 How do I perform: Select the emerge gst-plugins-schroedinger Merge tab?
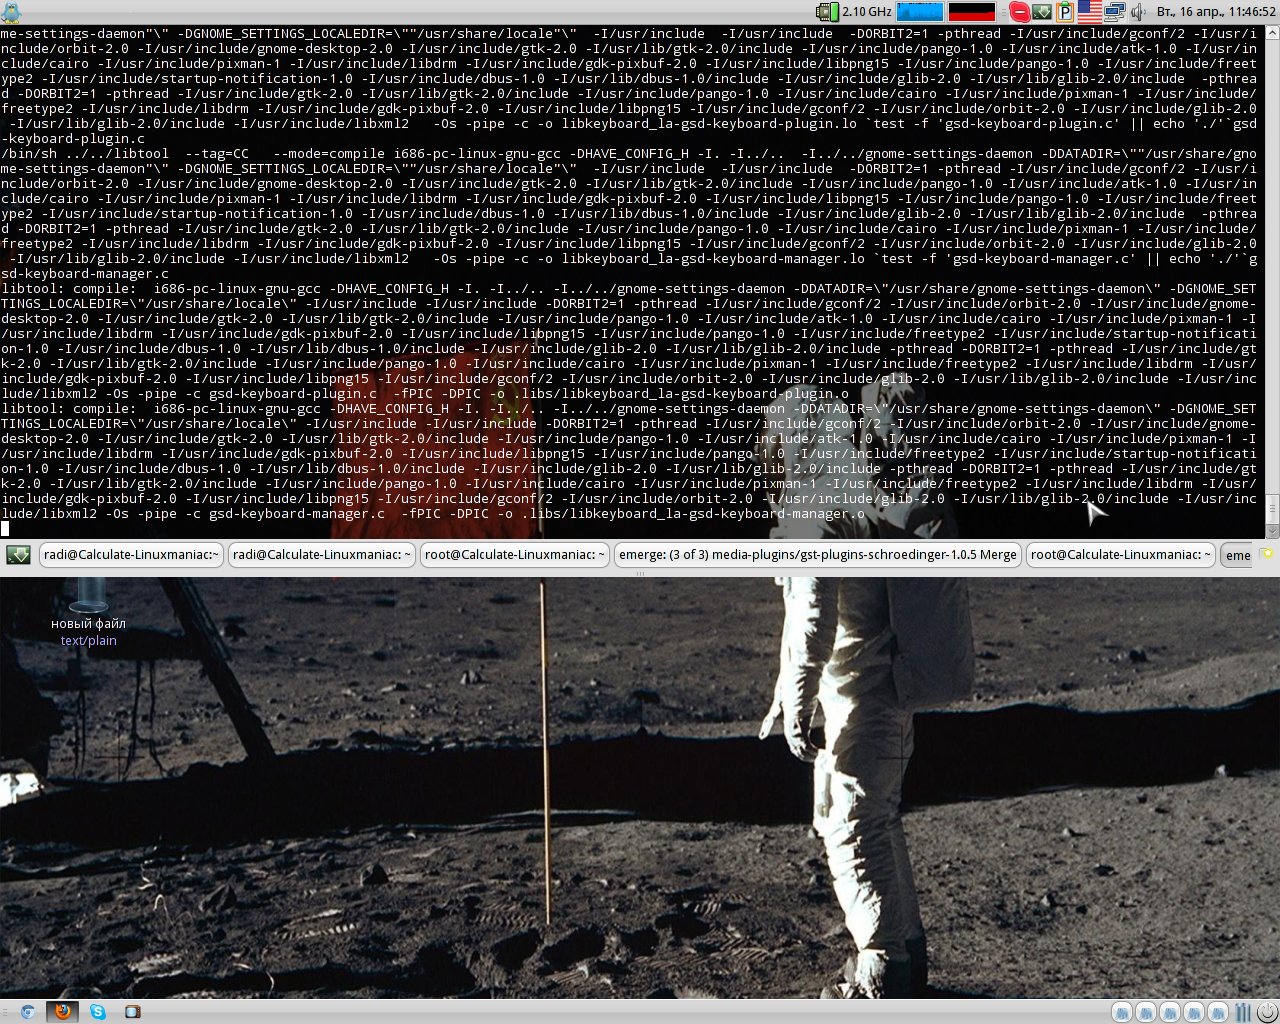[817, 555]
